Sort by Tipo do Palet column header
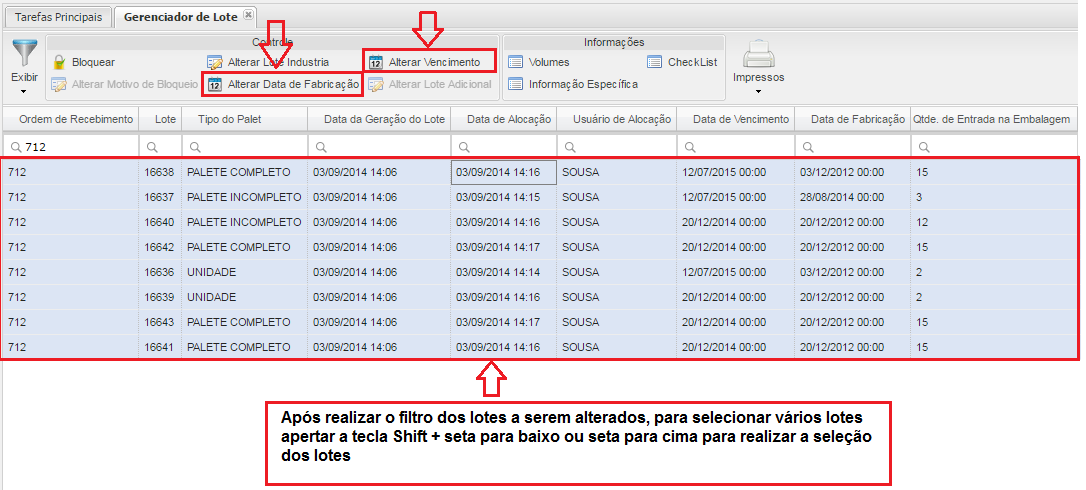 pos(244,119)
